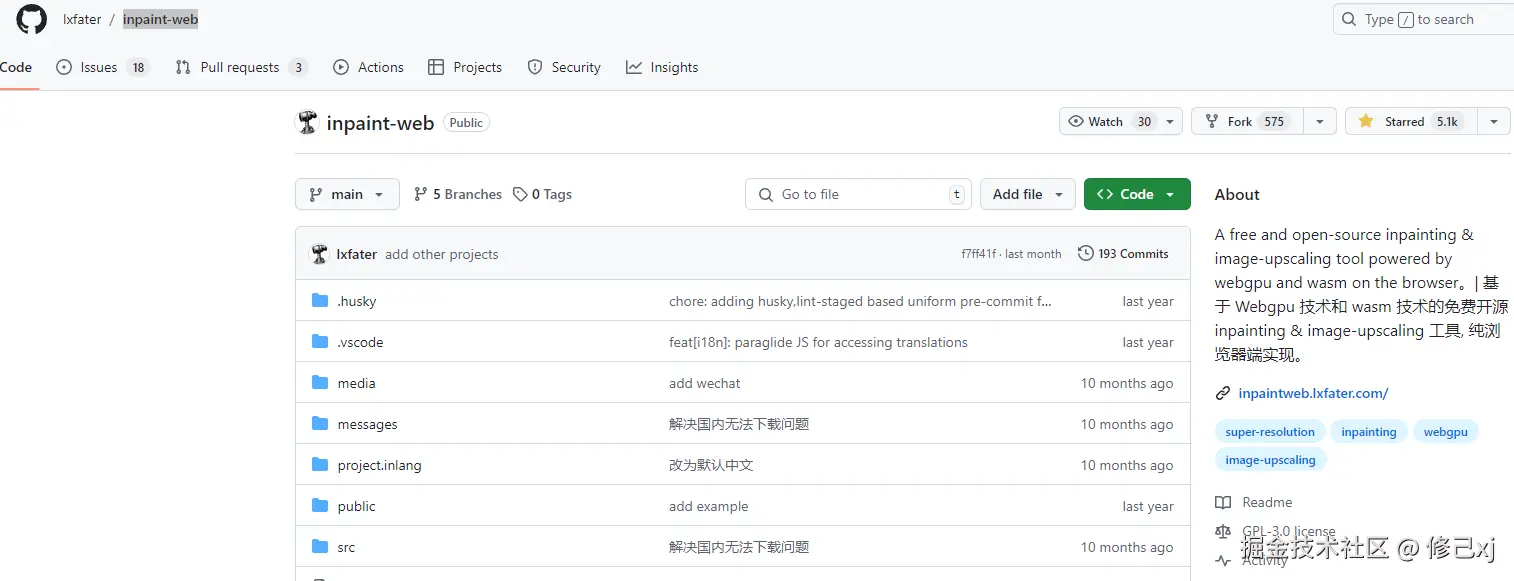Open the green Code dropdown button
This screenshot has width=1514, height=581.
[1137, 194]
